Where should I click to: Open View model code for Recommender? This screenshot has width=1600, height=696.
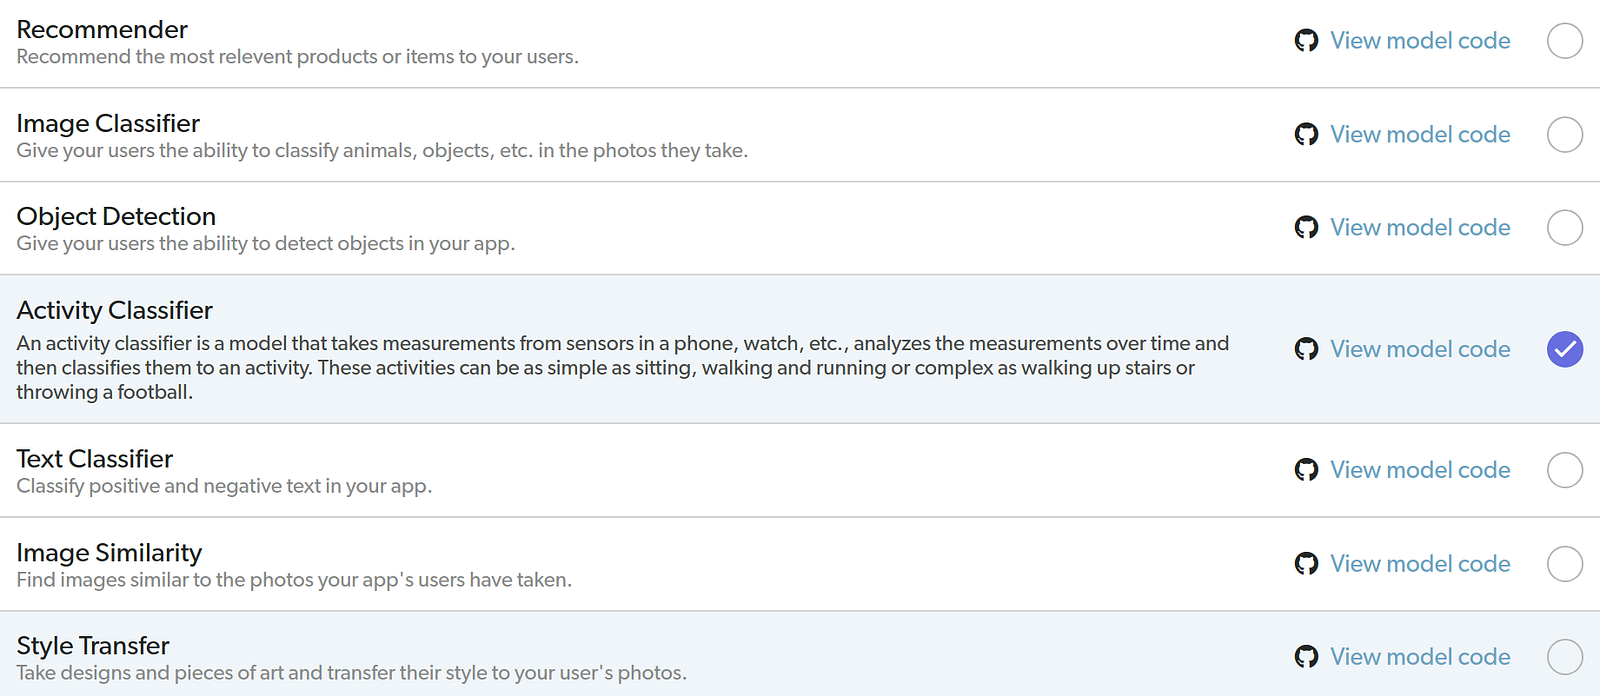[x=1420, y=41]
